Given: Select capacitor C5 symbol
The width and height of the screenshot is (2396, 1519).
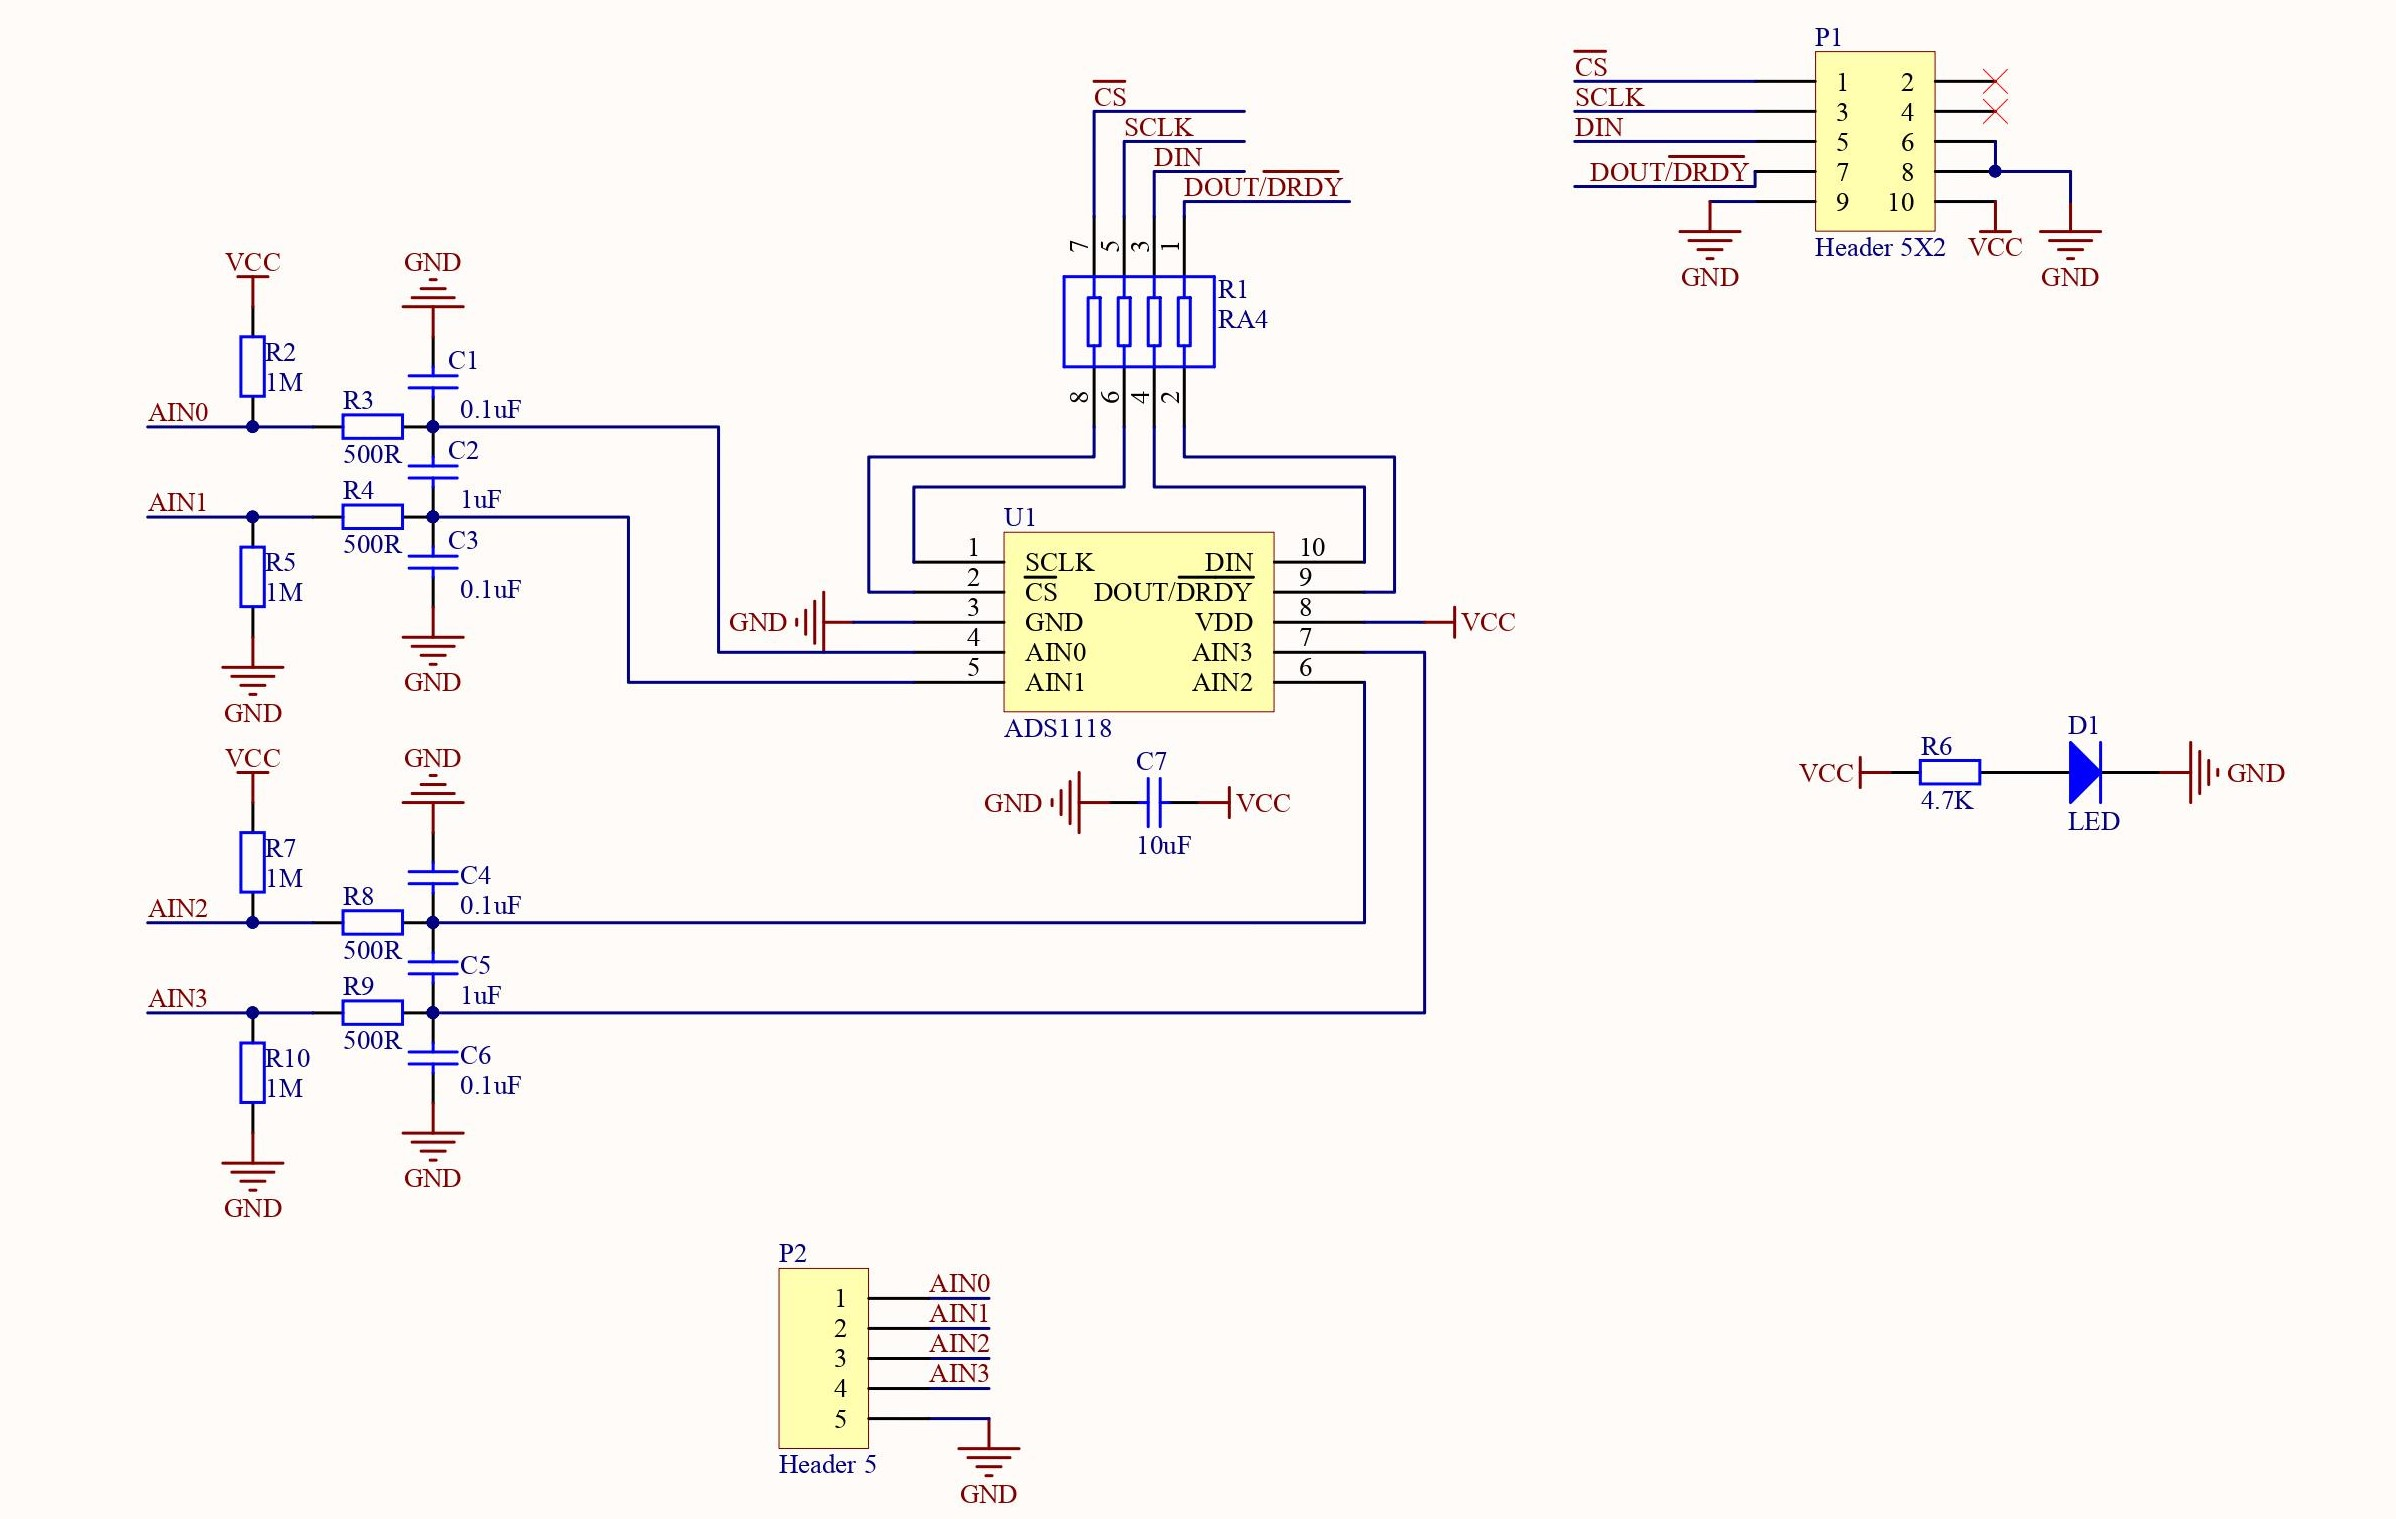Looking at the screenshot, I should pos(432,967).
